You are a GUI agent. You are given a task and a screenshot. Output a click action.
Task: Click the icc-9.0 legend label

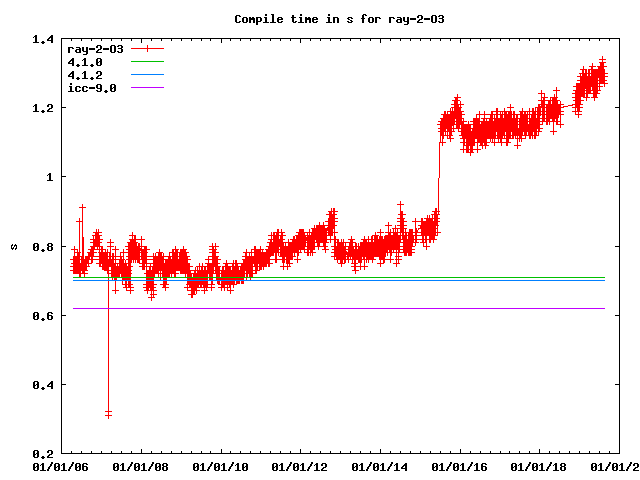point(91,88)
